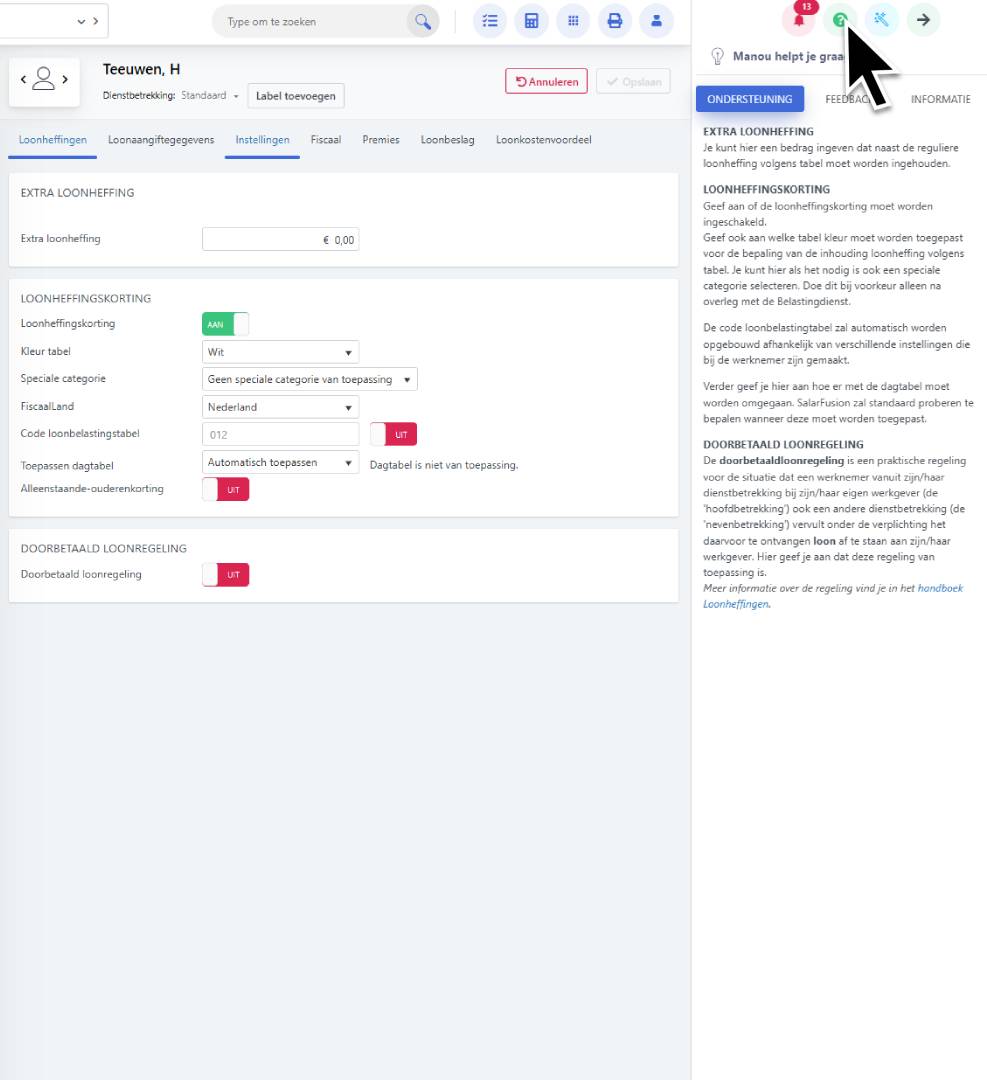Switch to Loonheffingen tab
The width and height of the screenshot is (987, 1080).
(x=52, y=140)
